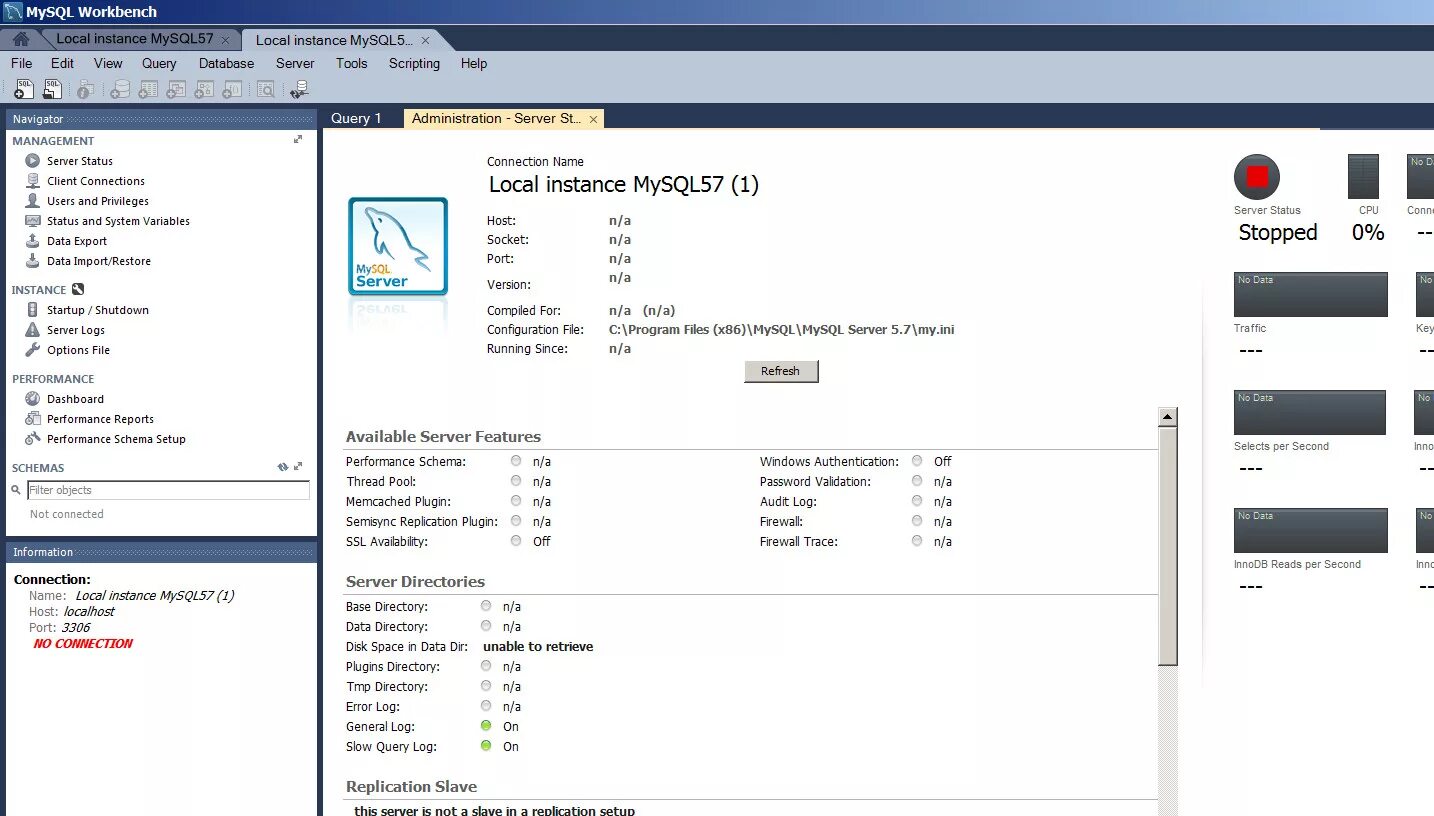Click the Refresh button
Image resolution: width=1434 pixels, height=816 pixels.
click(781, 371)
